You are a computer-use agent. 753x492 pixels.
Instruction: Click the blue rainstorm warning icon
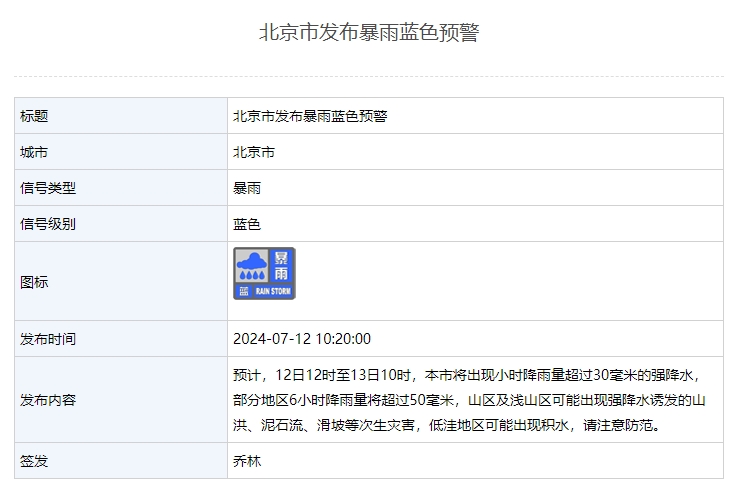click(264, 273)
